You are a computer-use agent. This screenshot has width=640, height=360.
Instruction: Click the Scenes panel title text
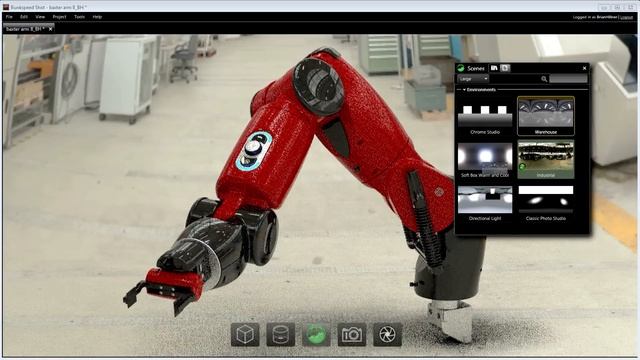point(476,68)
